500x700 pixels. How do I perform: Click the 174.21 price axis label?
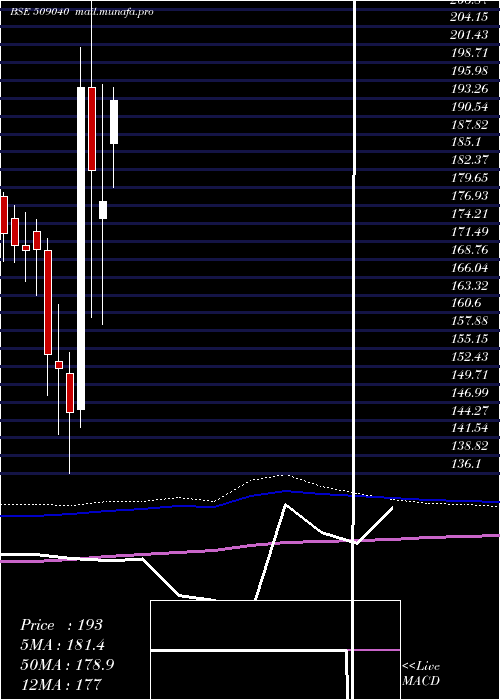point(469,213)
